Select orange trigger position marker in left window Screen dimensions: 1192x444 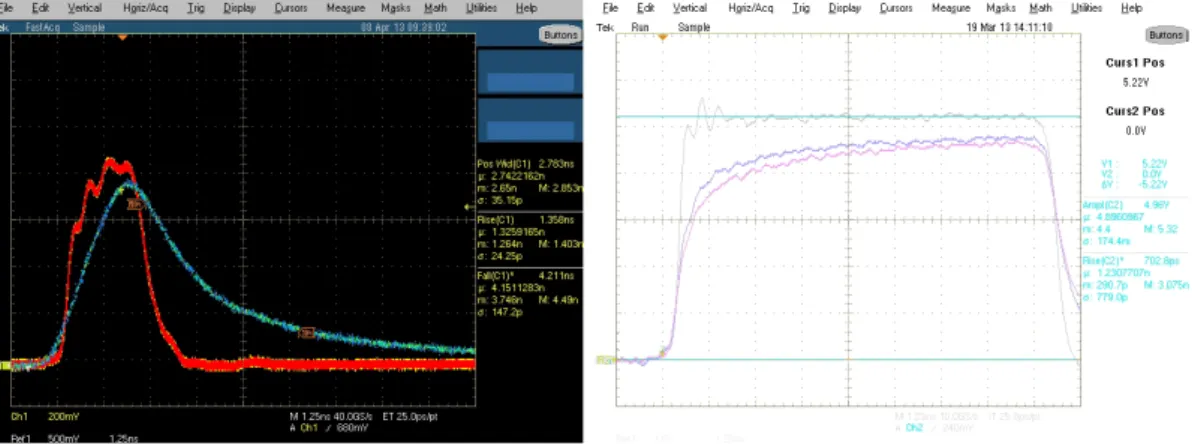(x=122, y=36)
